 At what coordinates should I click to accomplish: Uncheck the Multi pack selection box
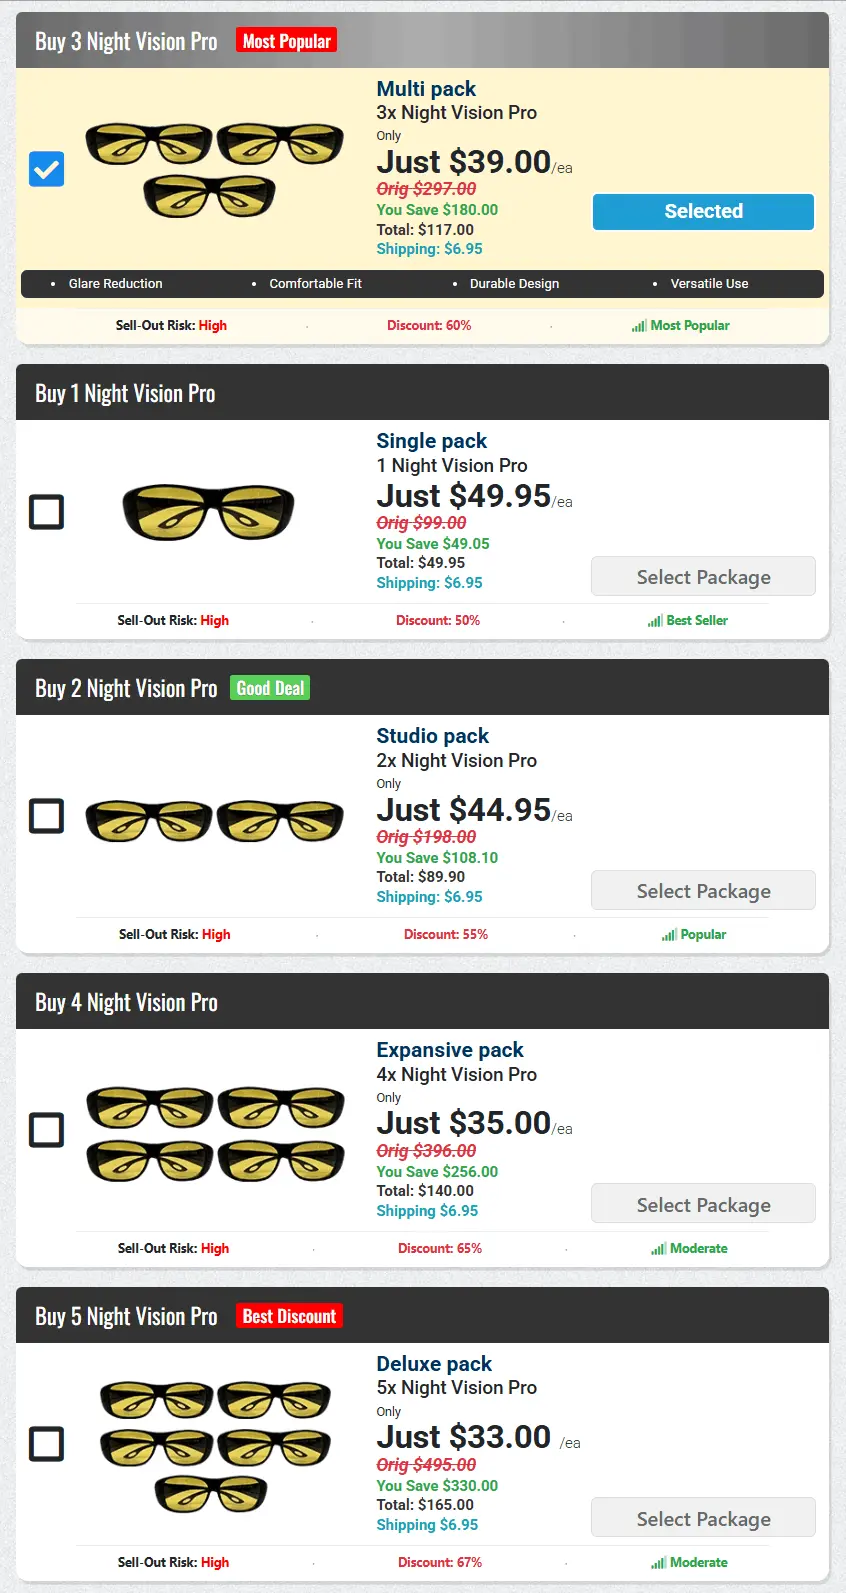pos(46,169)
